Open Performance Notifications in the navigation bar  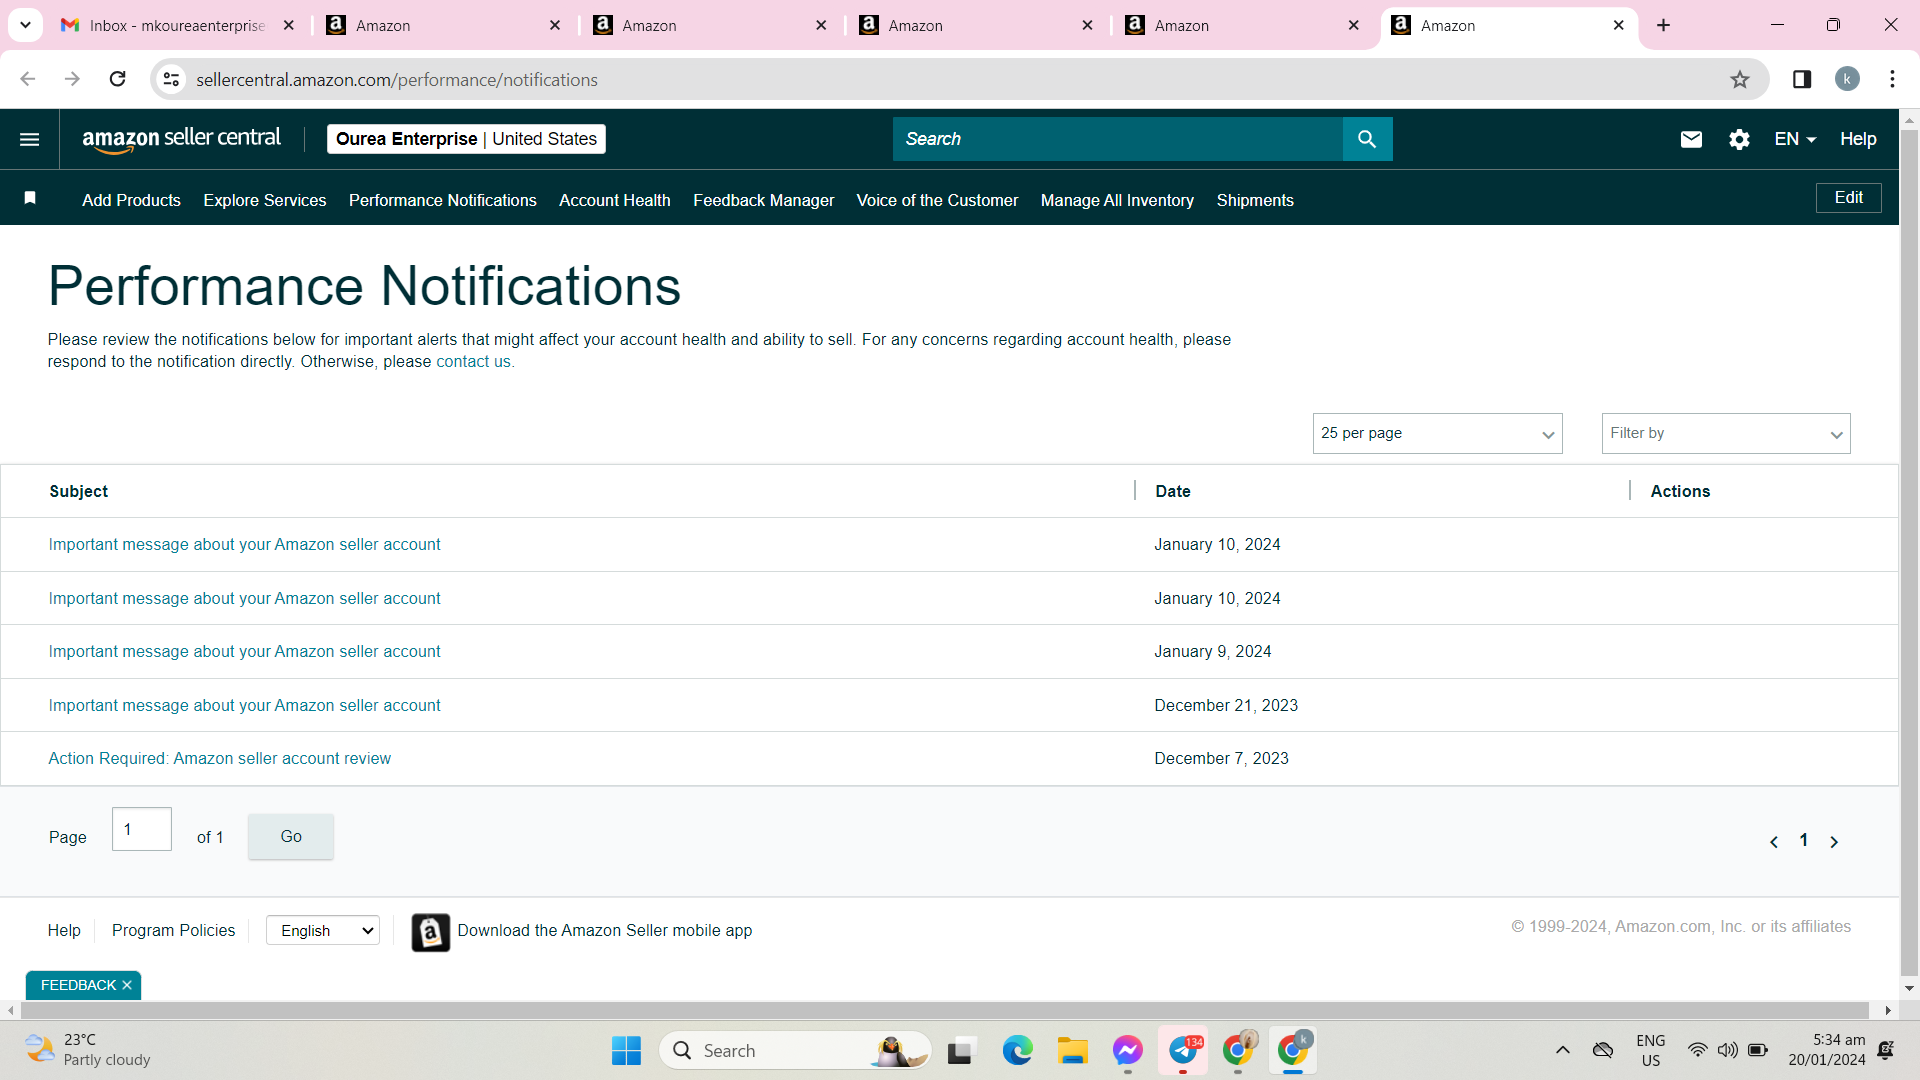click(443, 200)
